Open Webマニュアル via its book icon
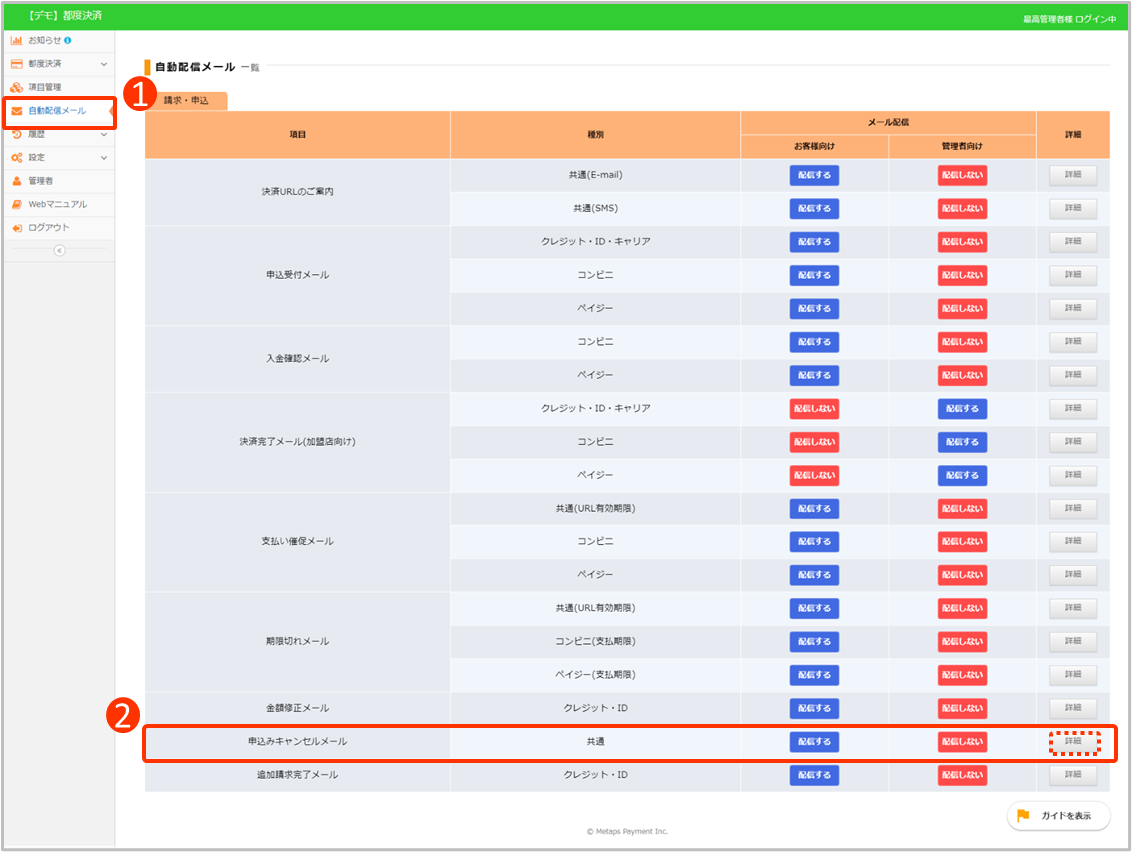 point(17,204)
